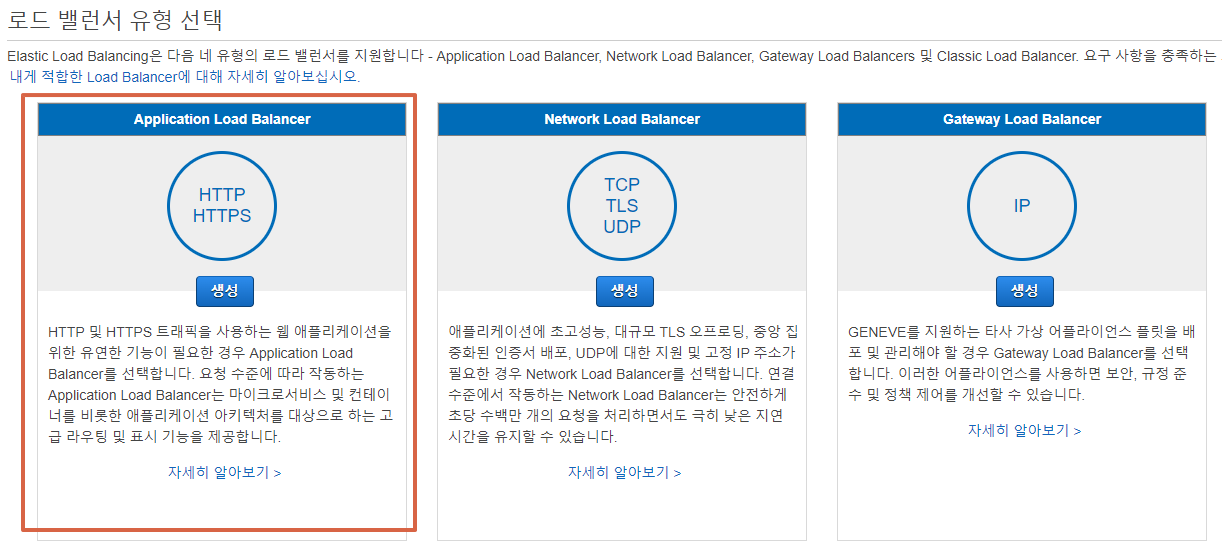
Task: Create a Network Load Balancer with 생성
Action: coord(625,291)
